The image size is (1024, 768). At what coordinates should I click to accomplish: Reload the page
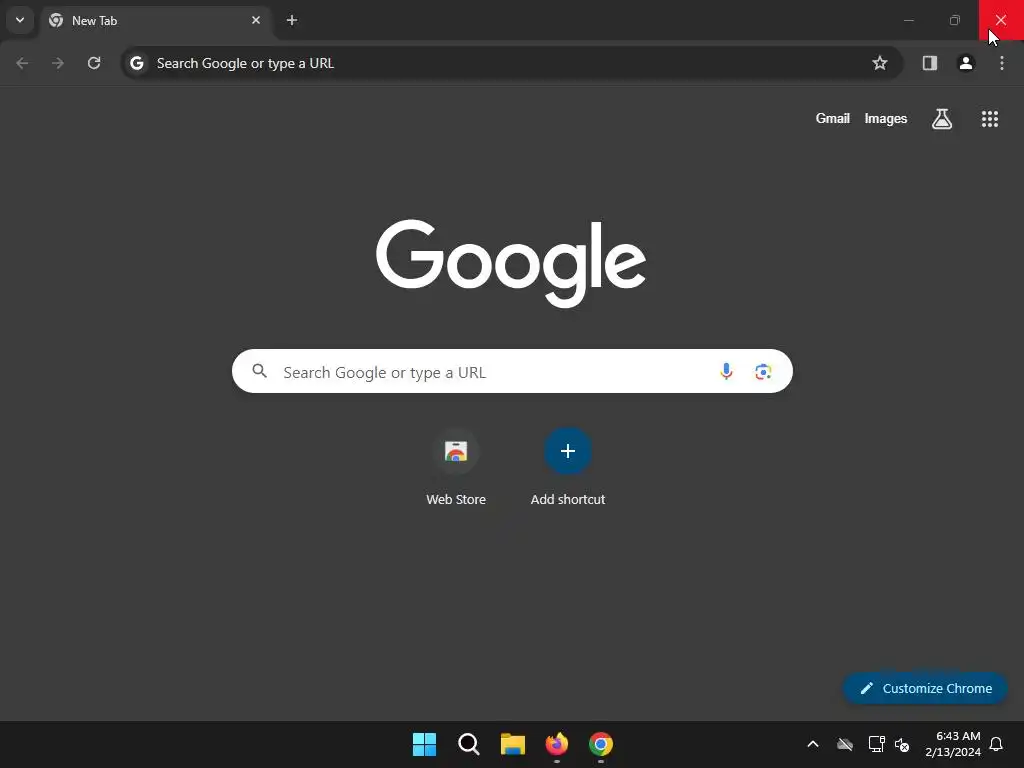[94, 63]
